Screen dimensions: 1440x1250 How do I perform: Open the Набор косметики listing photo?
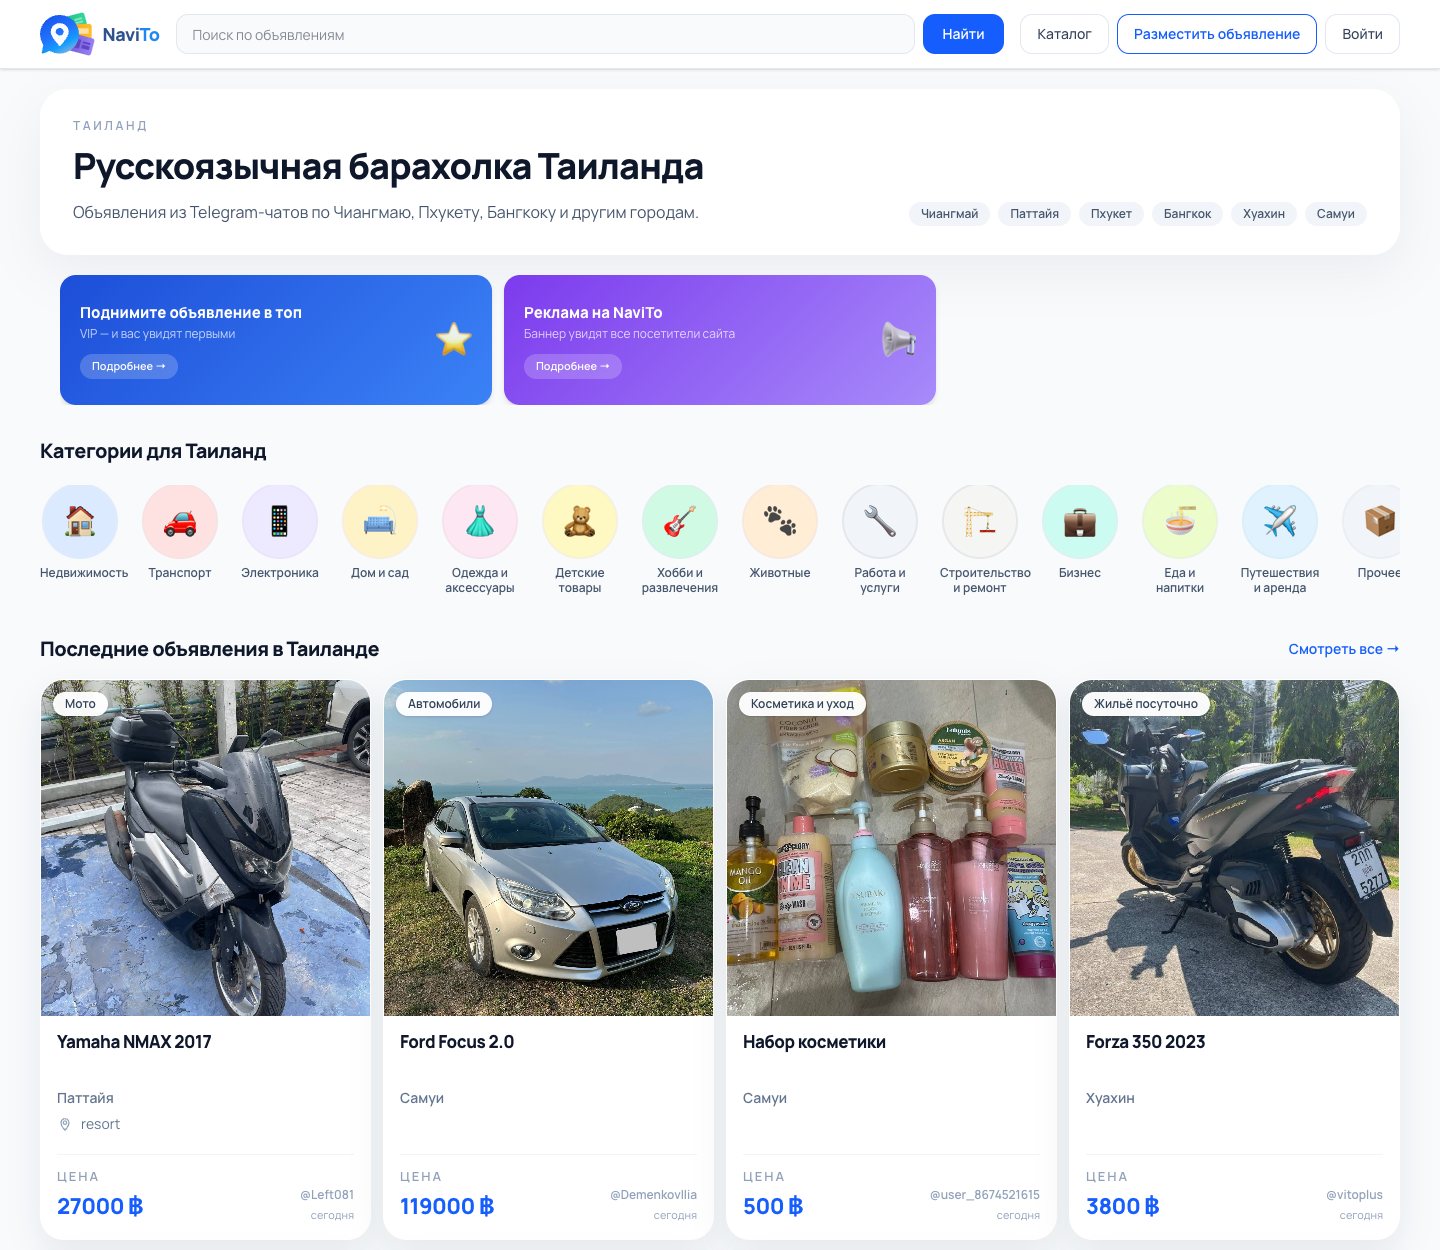(891, 848)
